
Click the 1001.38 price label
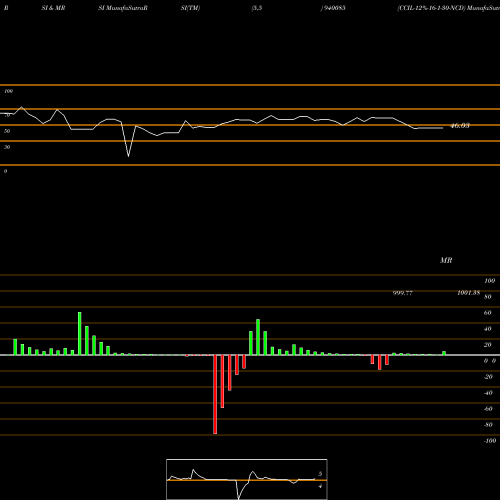point(468,293)
